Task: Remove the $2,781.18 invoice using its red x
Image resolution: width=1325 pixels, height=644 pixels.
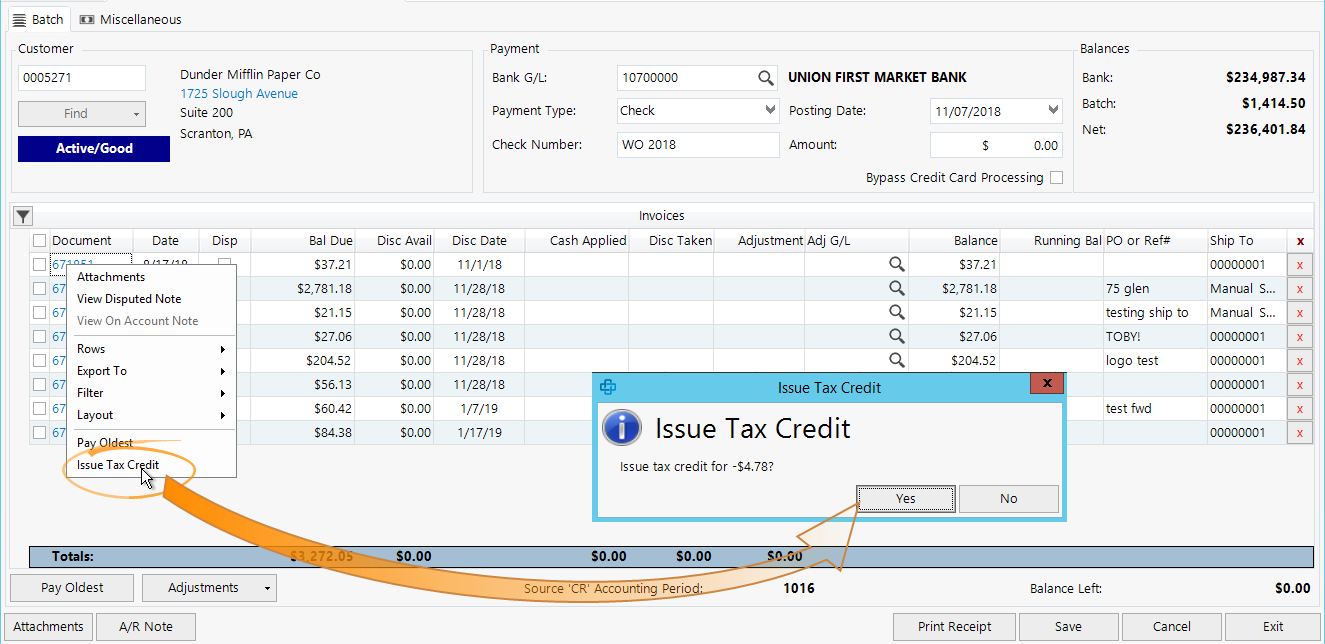Action: (1300, 288)
